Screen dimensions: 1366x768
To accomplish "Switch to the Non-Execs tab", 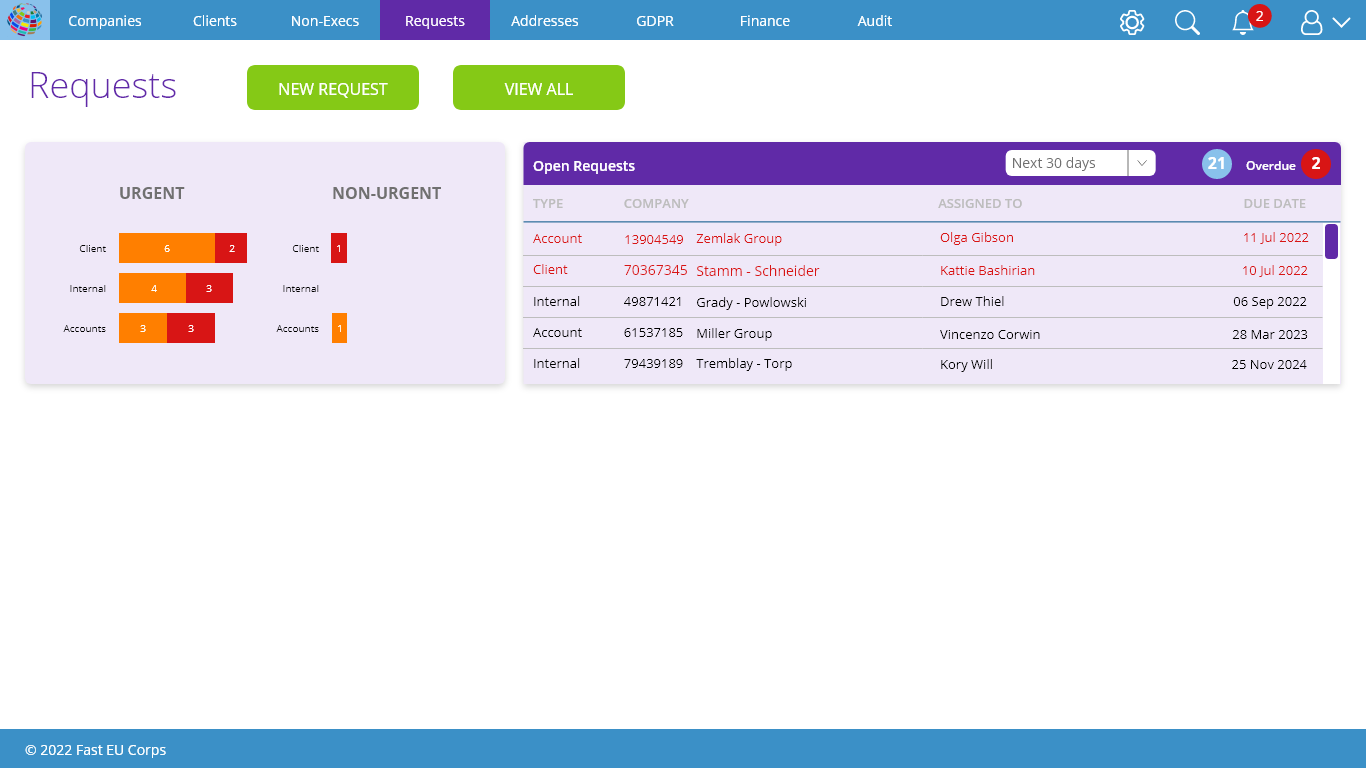I will pos(325,20).
